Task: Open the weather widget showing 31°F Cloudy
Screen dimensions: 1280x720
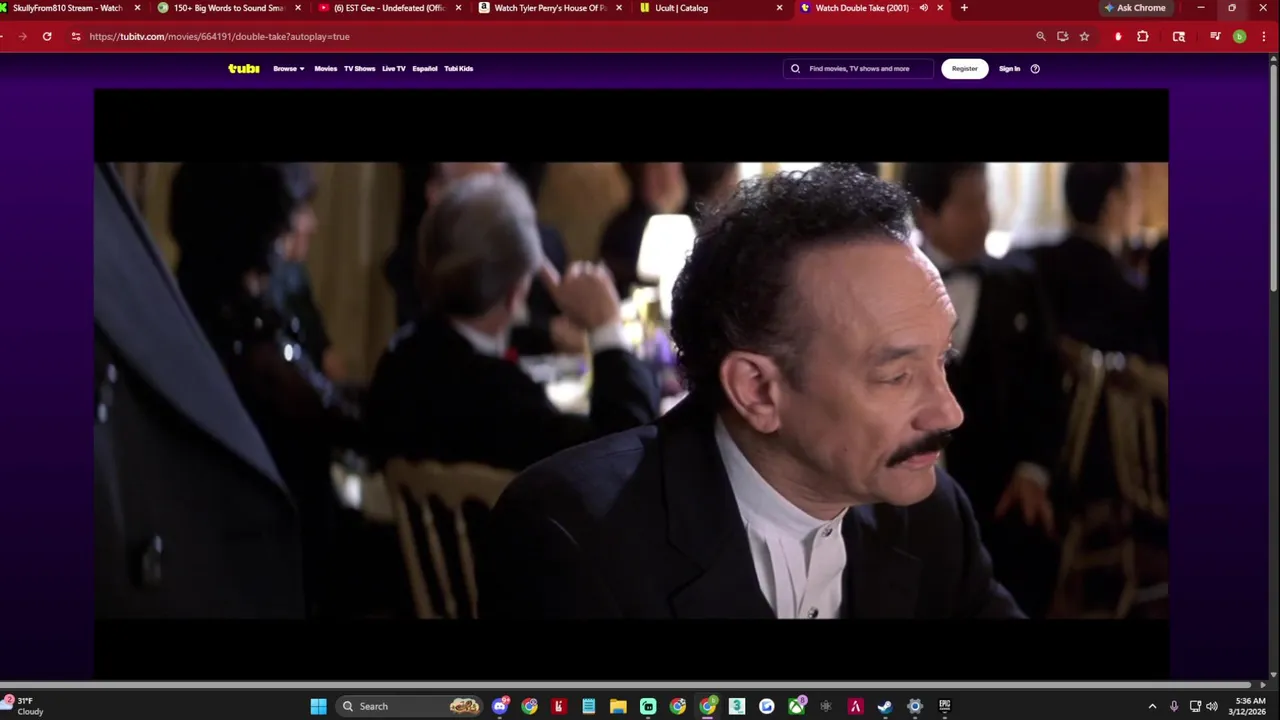Action: click(24, 706)
